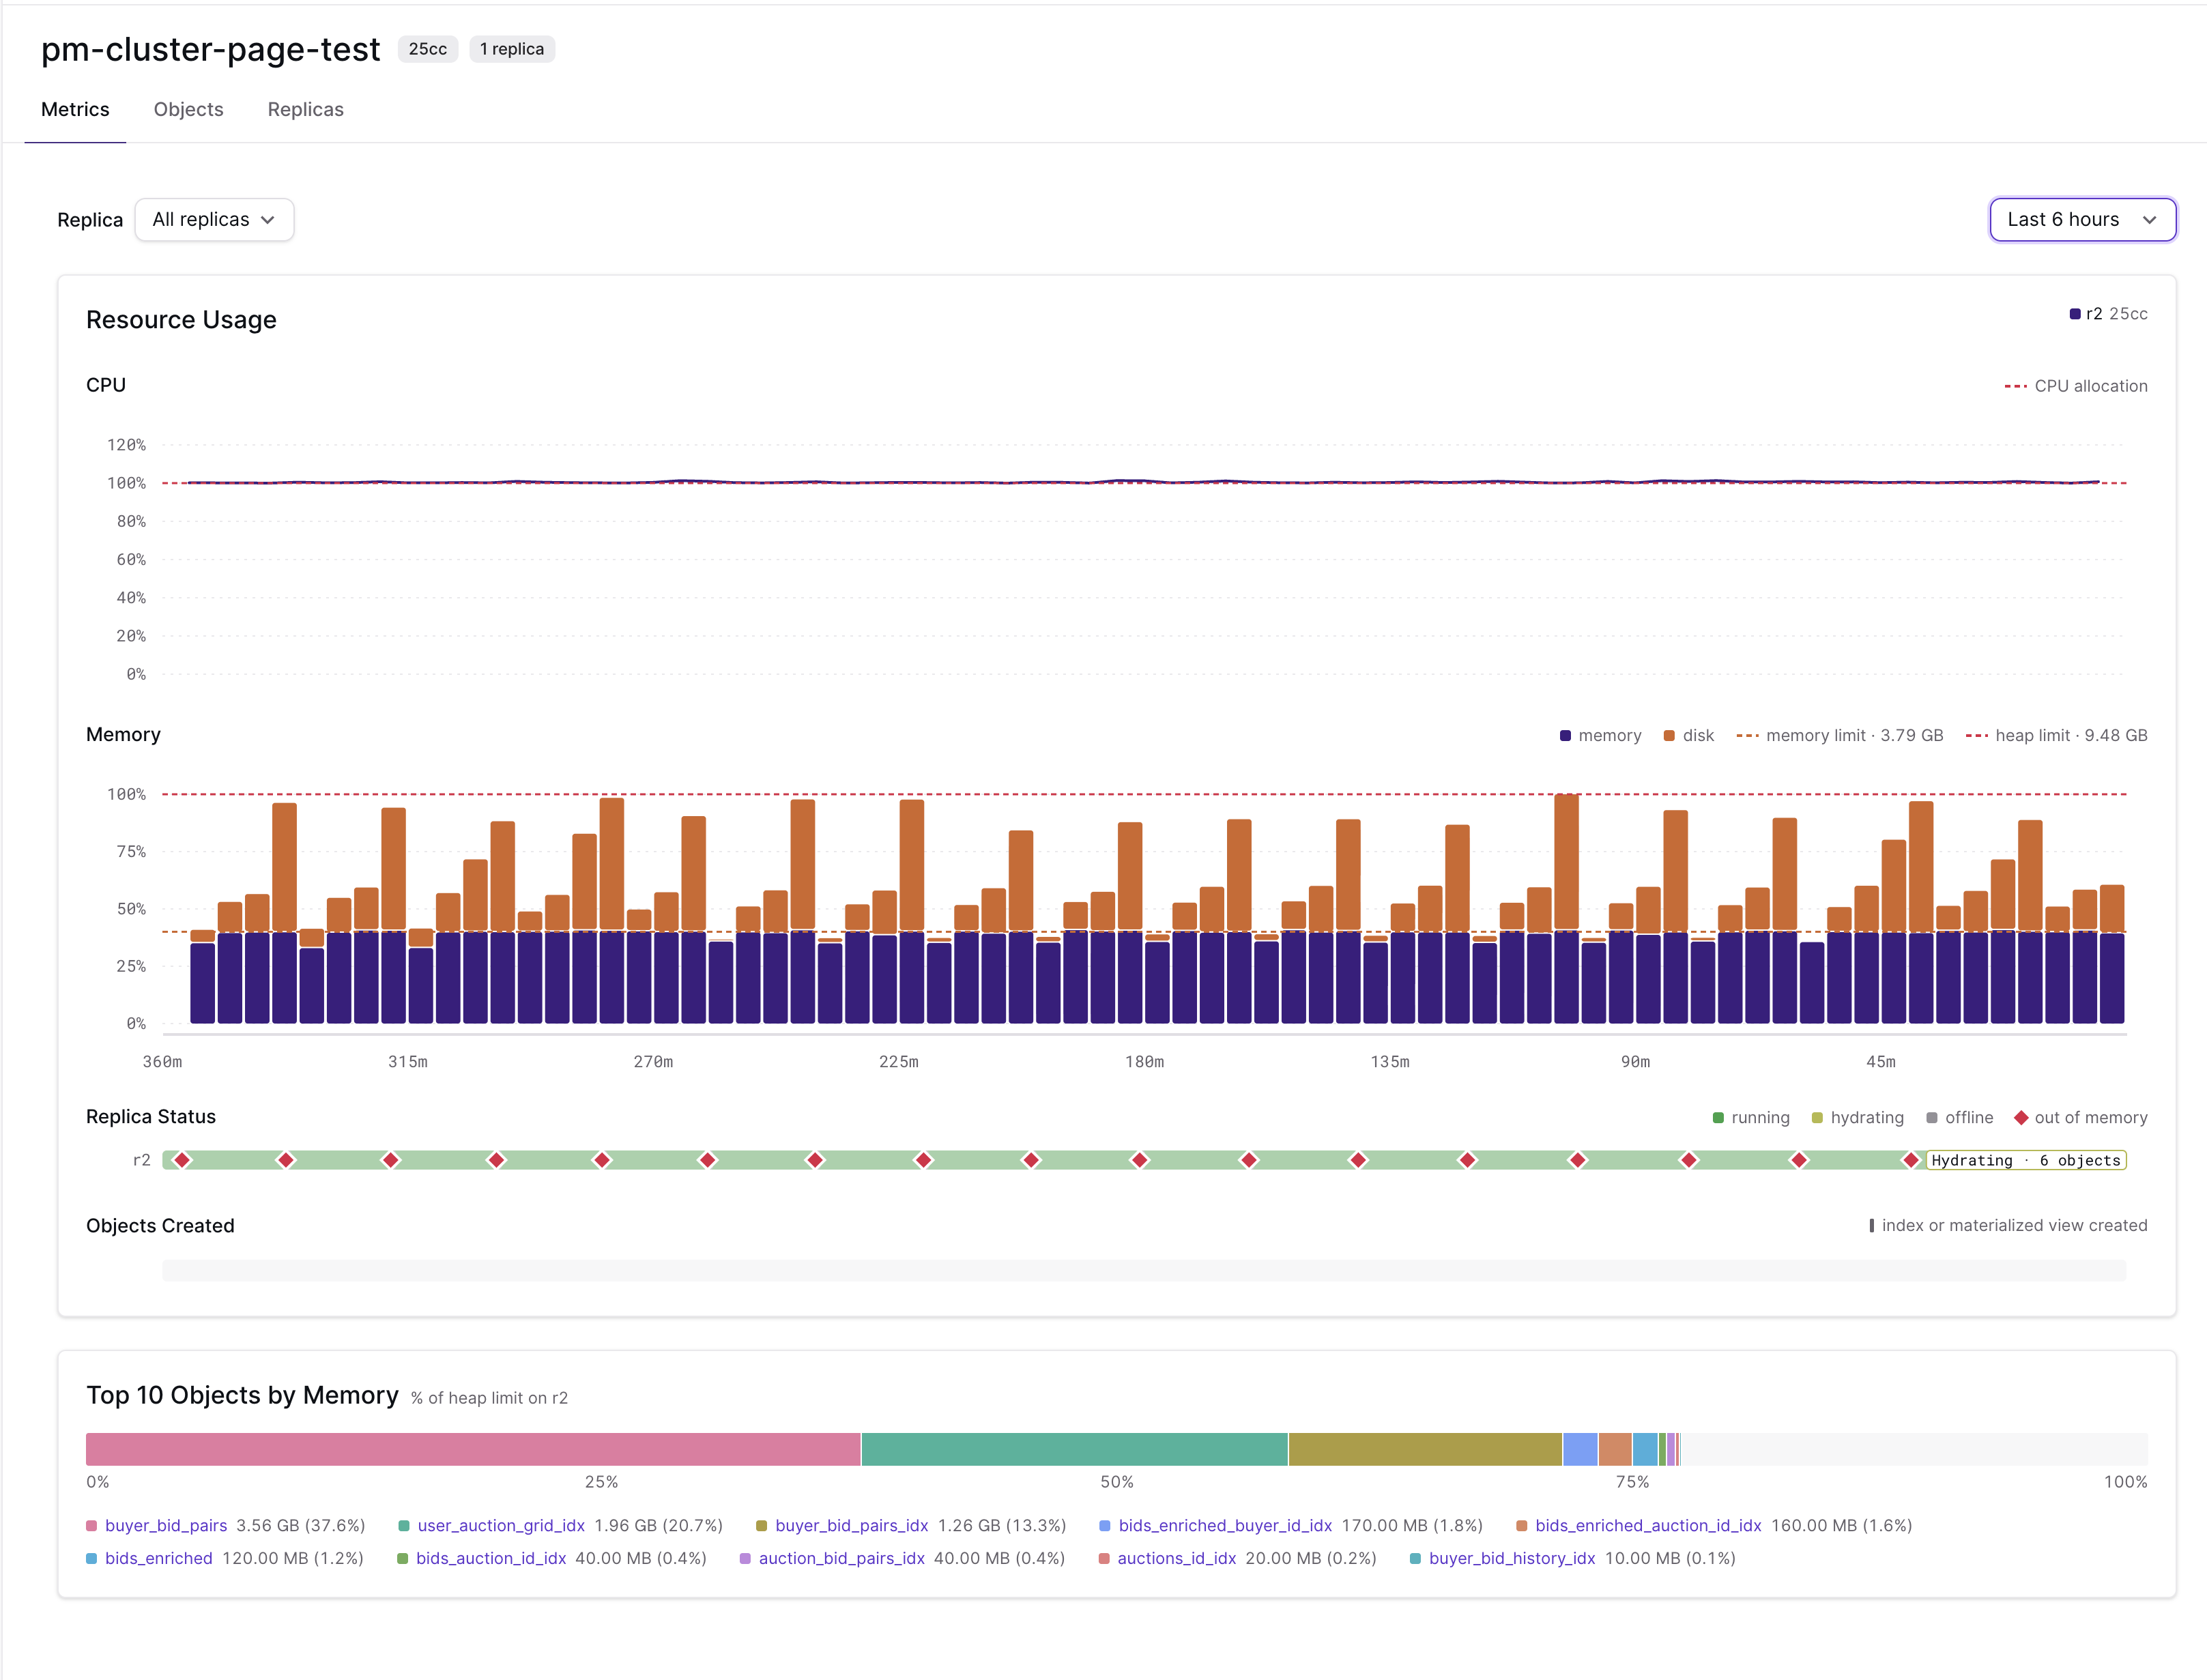Click the Hydrating · 6 objects status badge

coord(2026,1160)
